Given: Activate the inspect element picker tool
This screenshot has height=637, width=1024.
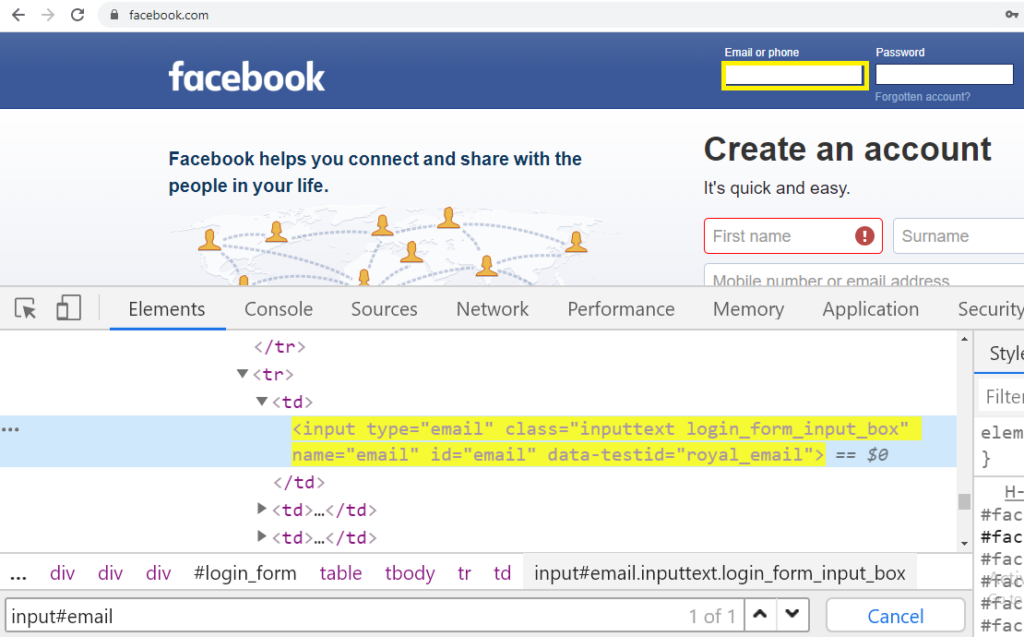Looking at the screenshot, I should (25, 308).
